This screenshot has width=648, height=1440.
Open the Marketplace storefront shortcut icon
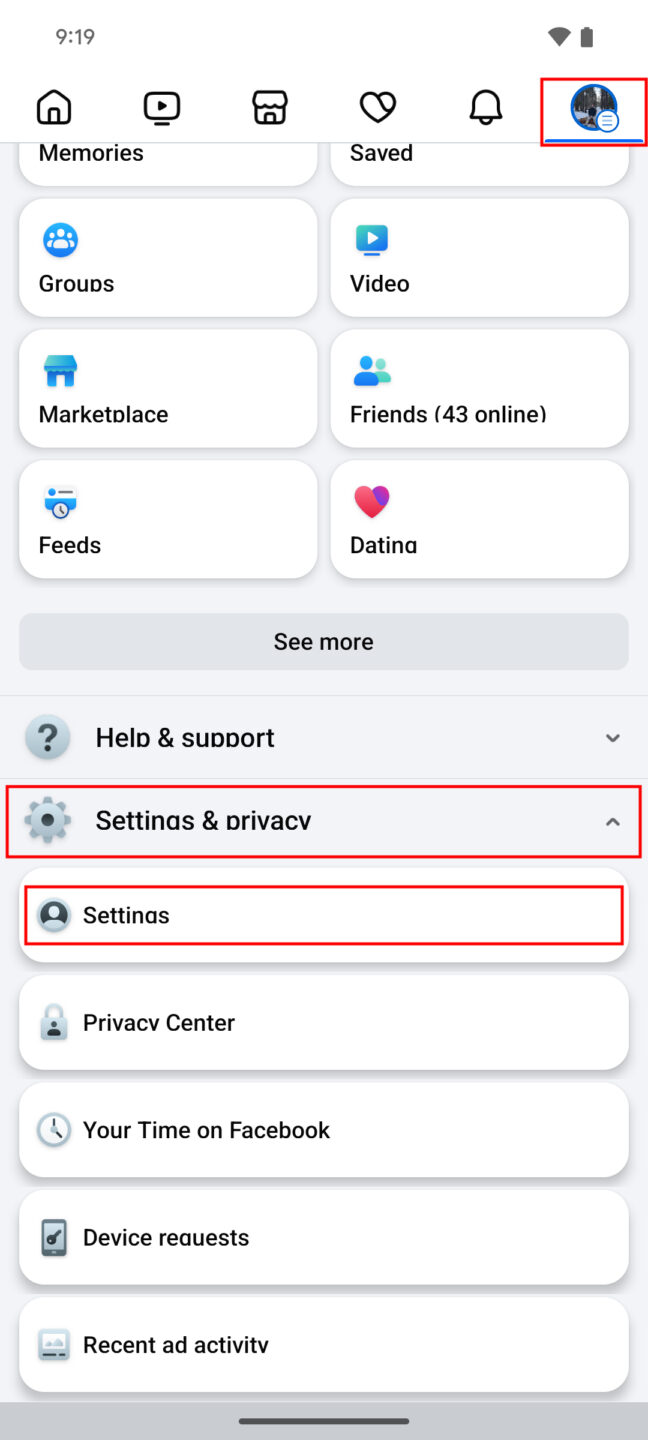click(x=60, y=371)
